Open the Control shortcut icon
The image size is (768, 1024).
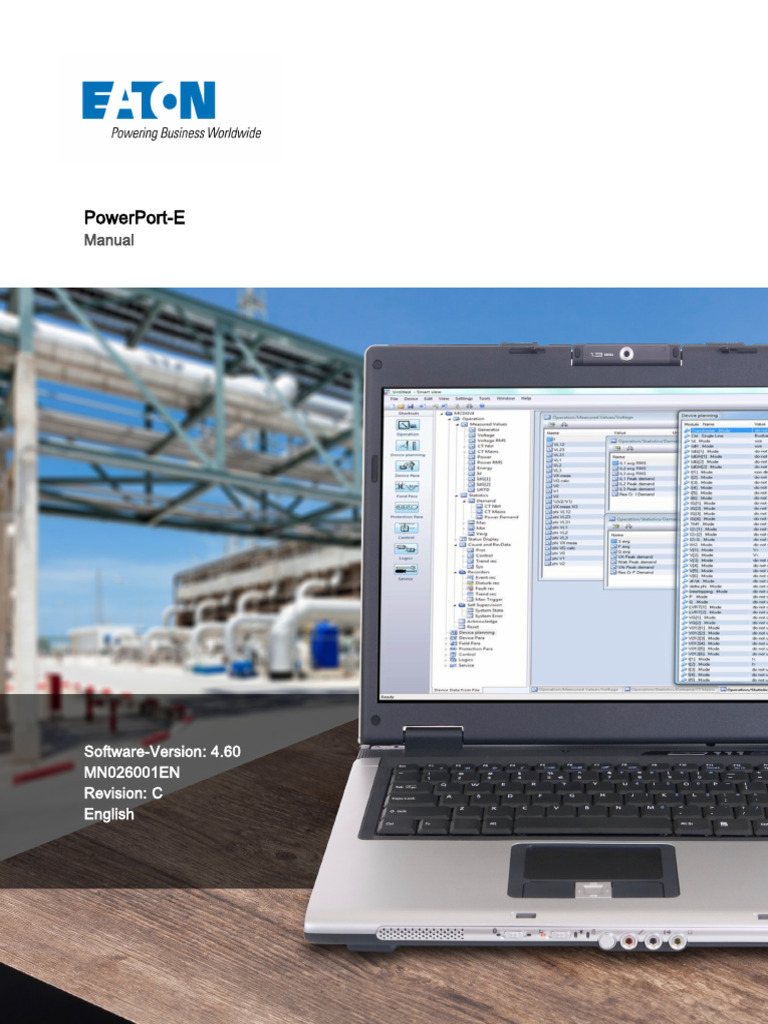point(407,528)
